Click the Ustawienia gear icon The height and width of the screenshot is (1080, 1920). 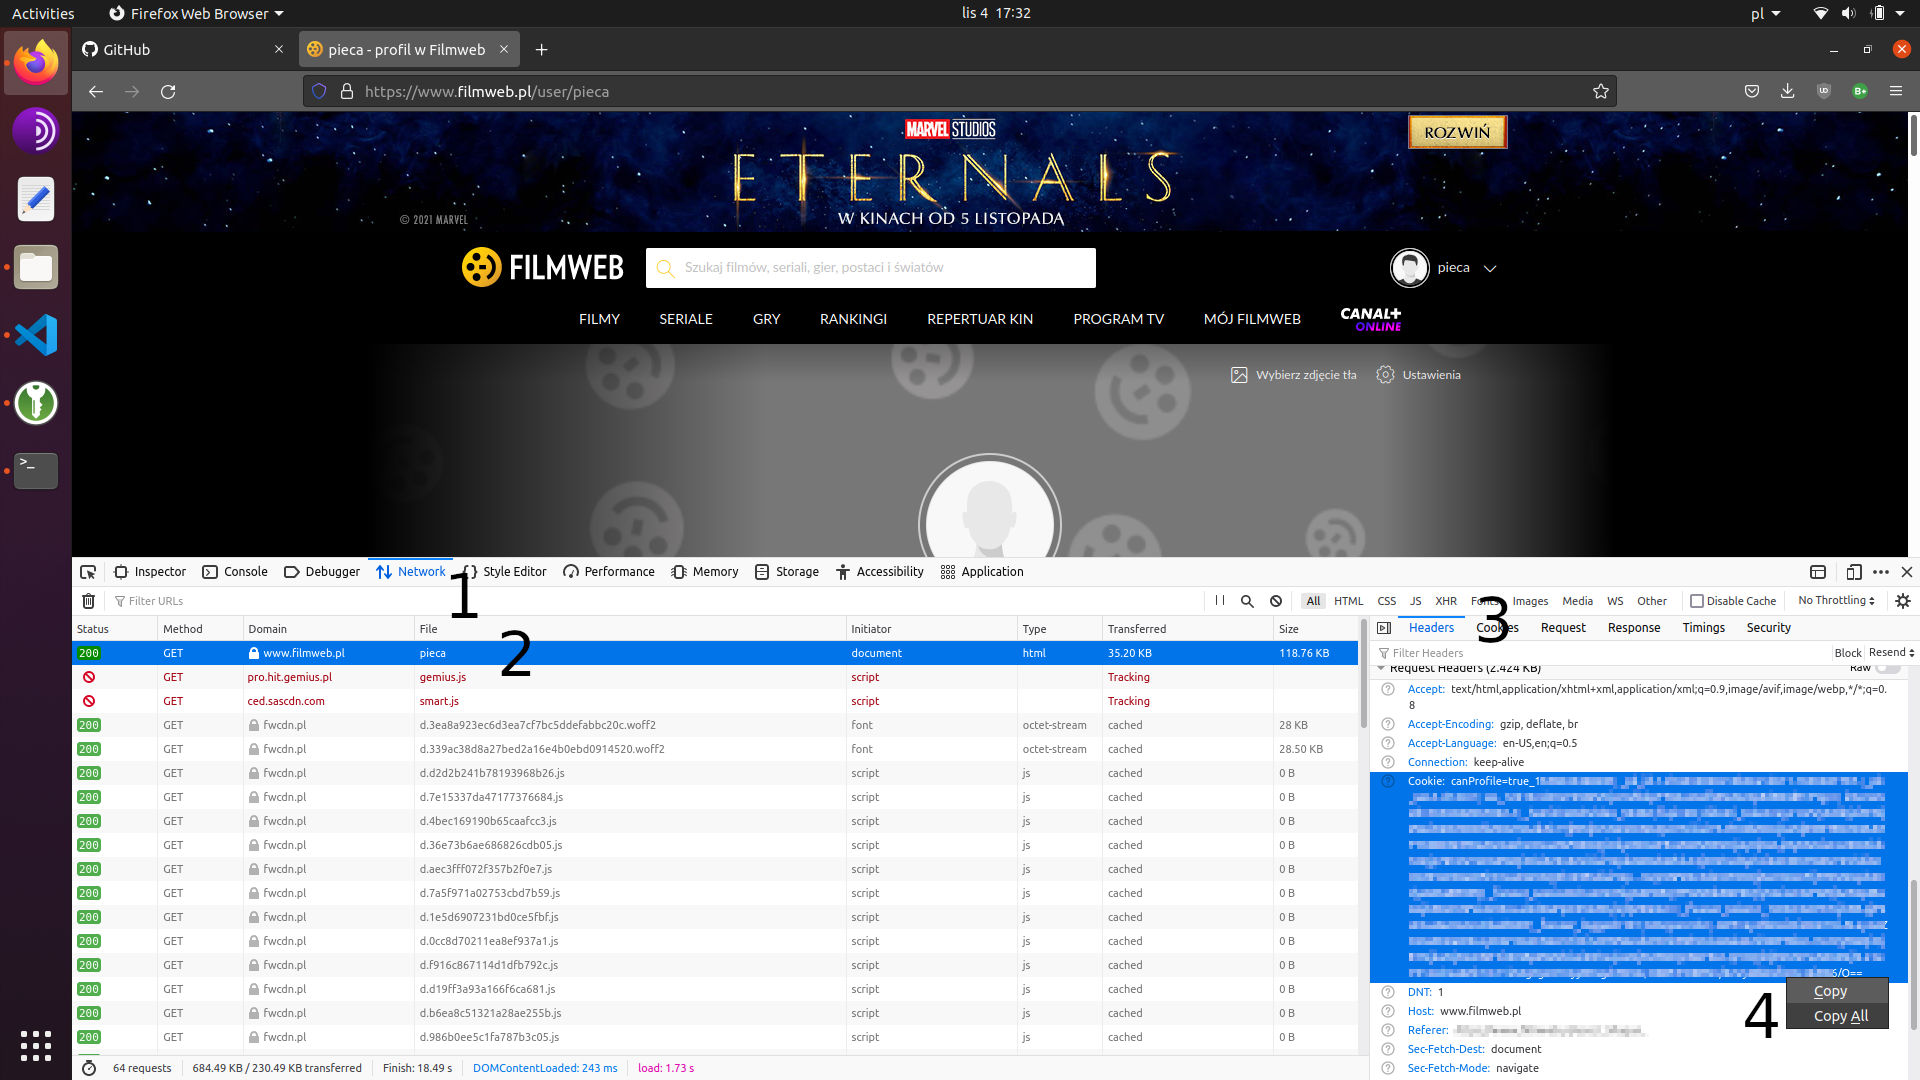1385,375
